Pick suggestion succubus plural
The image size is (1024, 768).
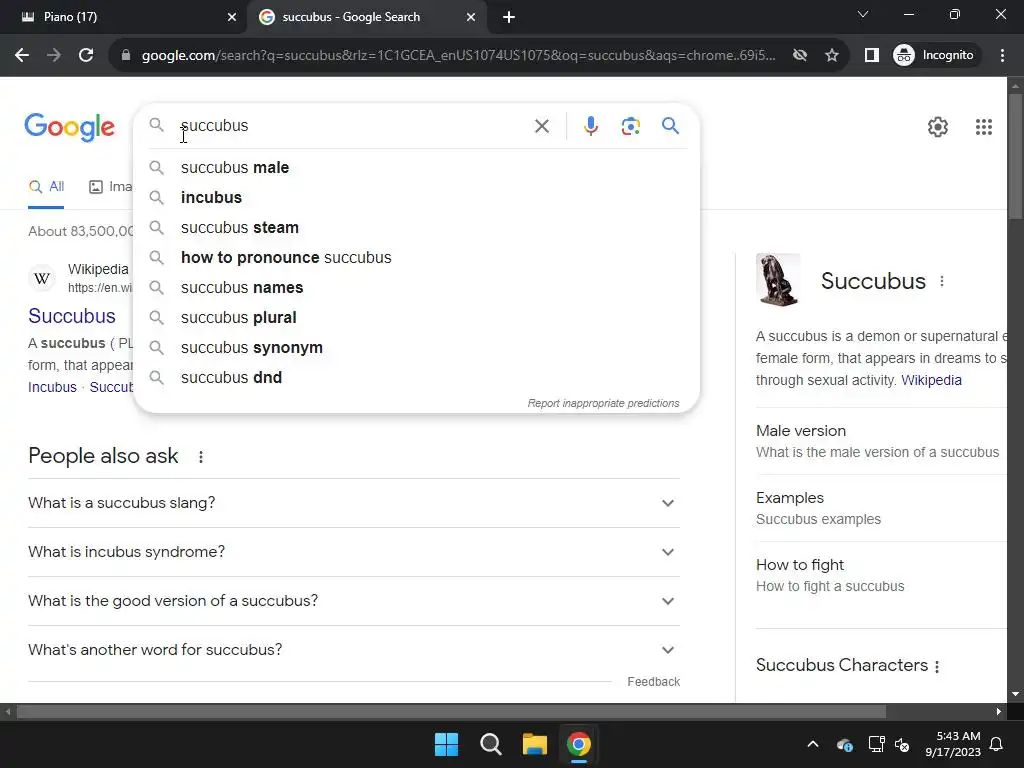(416, 317)
